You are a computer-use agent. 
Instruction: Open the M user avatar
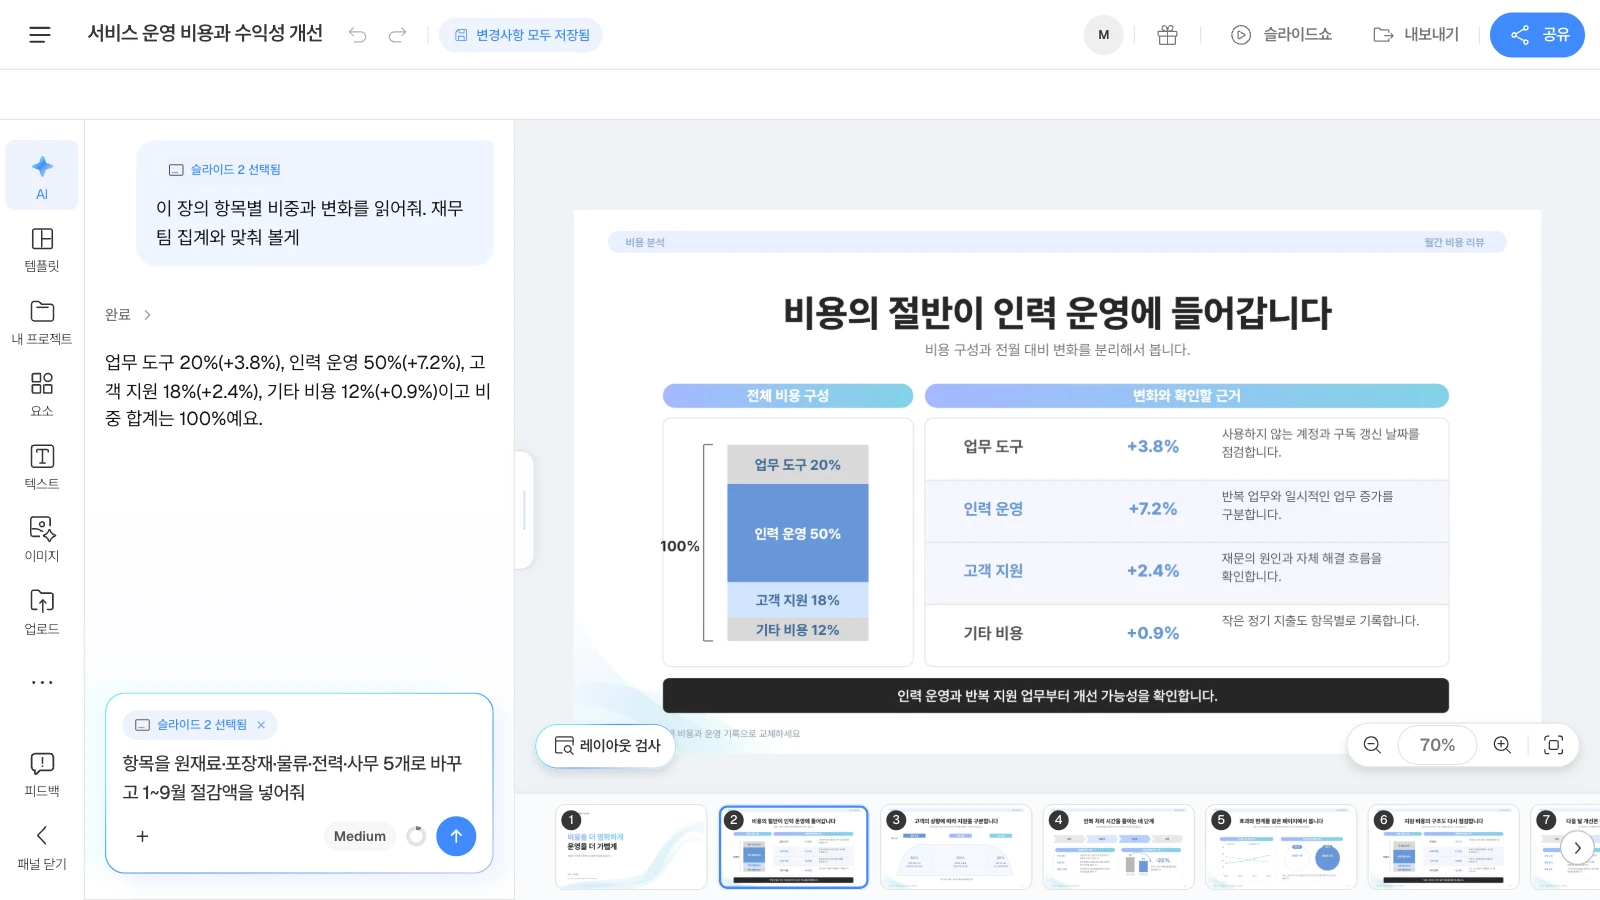[1104, 35]
